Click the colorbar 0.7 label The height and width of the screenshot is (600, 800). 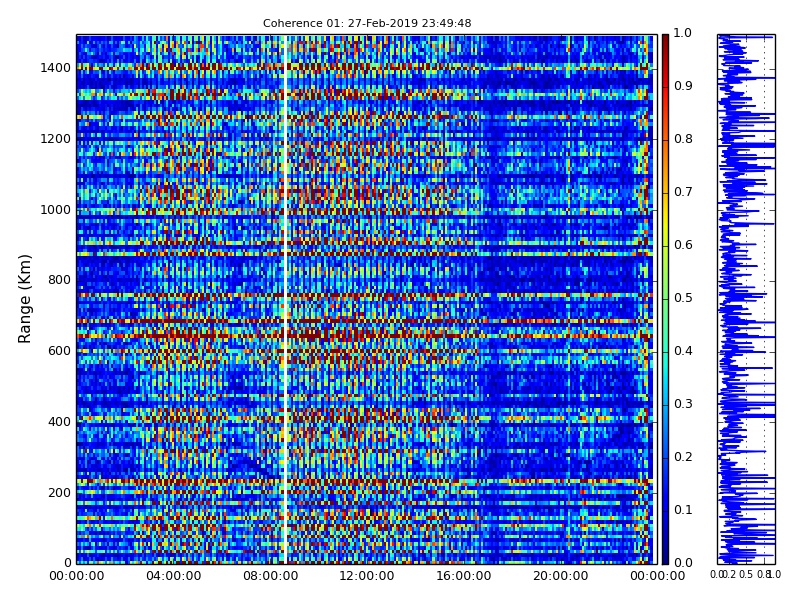(x=683, y=192)
